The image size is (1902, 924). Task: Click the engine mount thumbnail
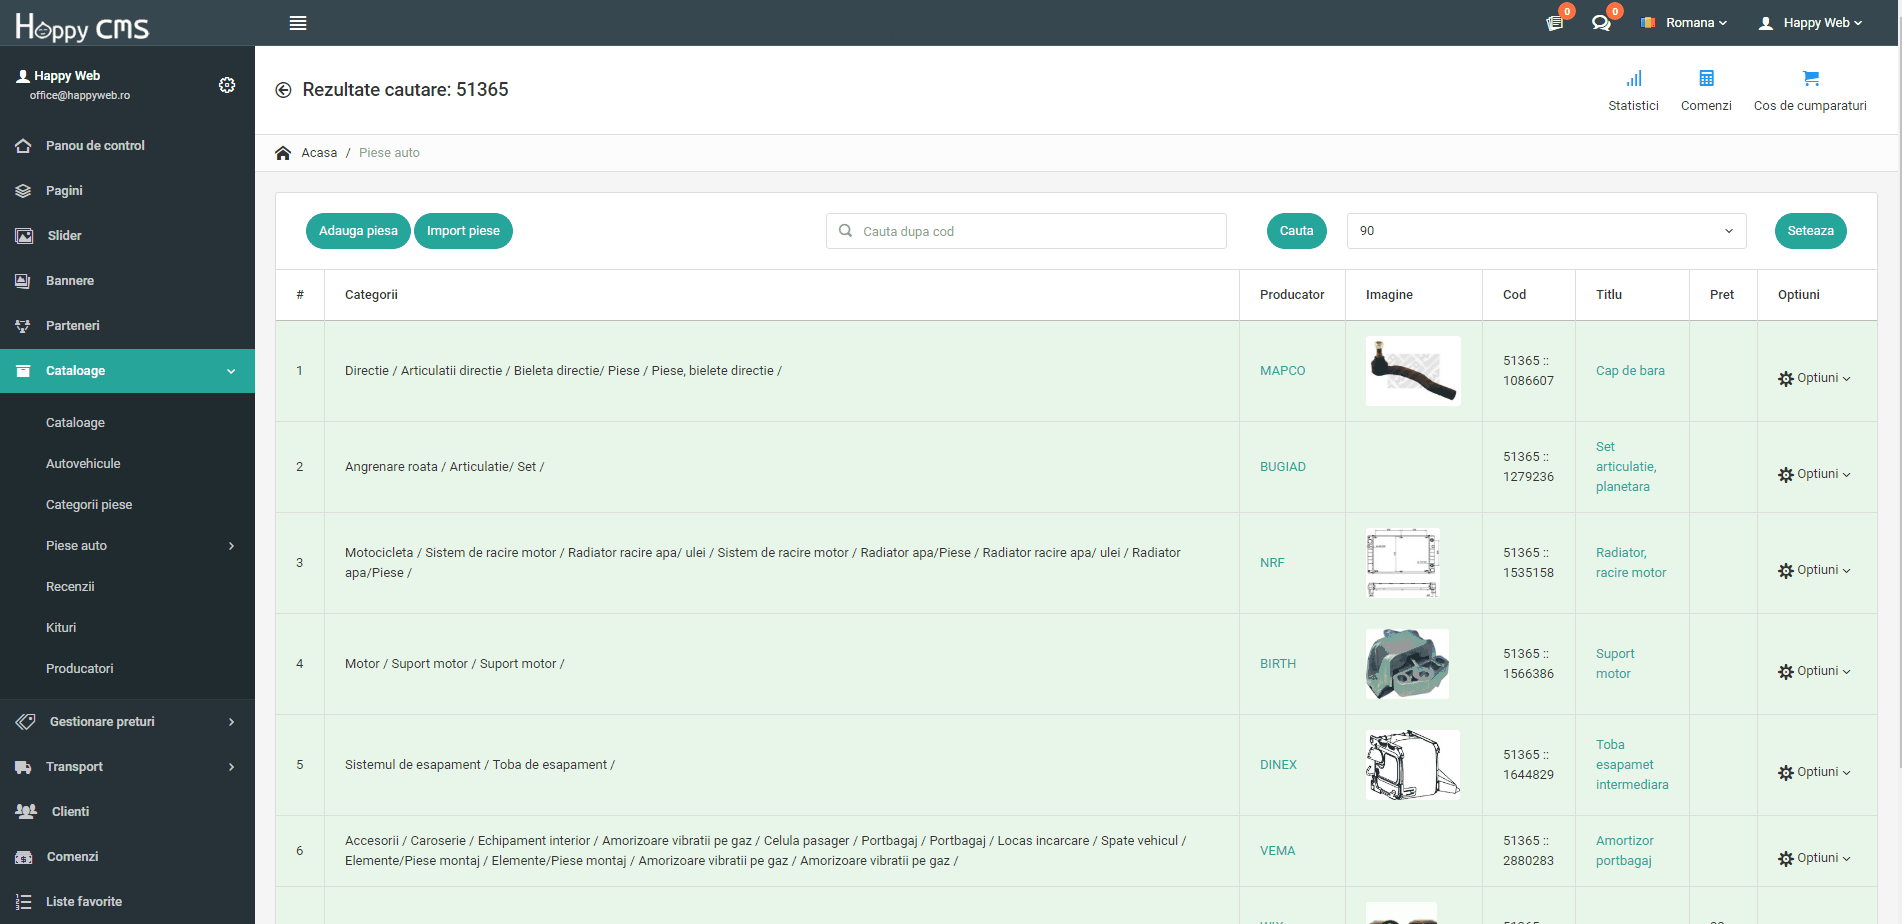click(x=1407, y=664)
